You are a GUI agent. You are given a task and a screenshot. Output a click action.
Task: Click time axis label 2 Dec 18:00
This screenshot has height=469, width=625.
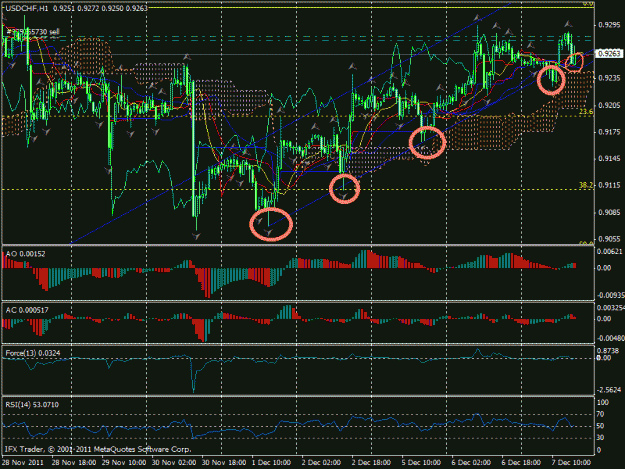pyautogui.click(x=371, y=463)
